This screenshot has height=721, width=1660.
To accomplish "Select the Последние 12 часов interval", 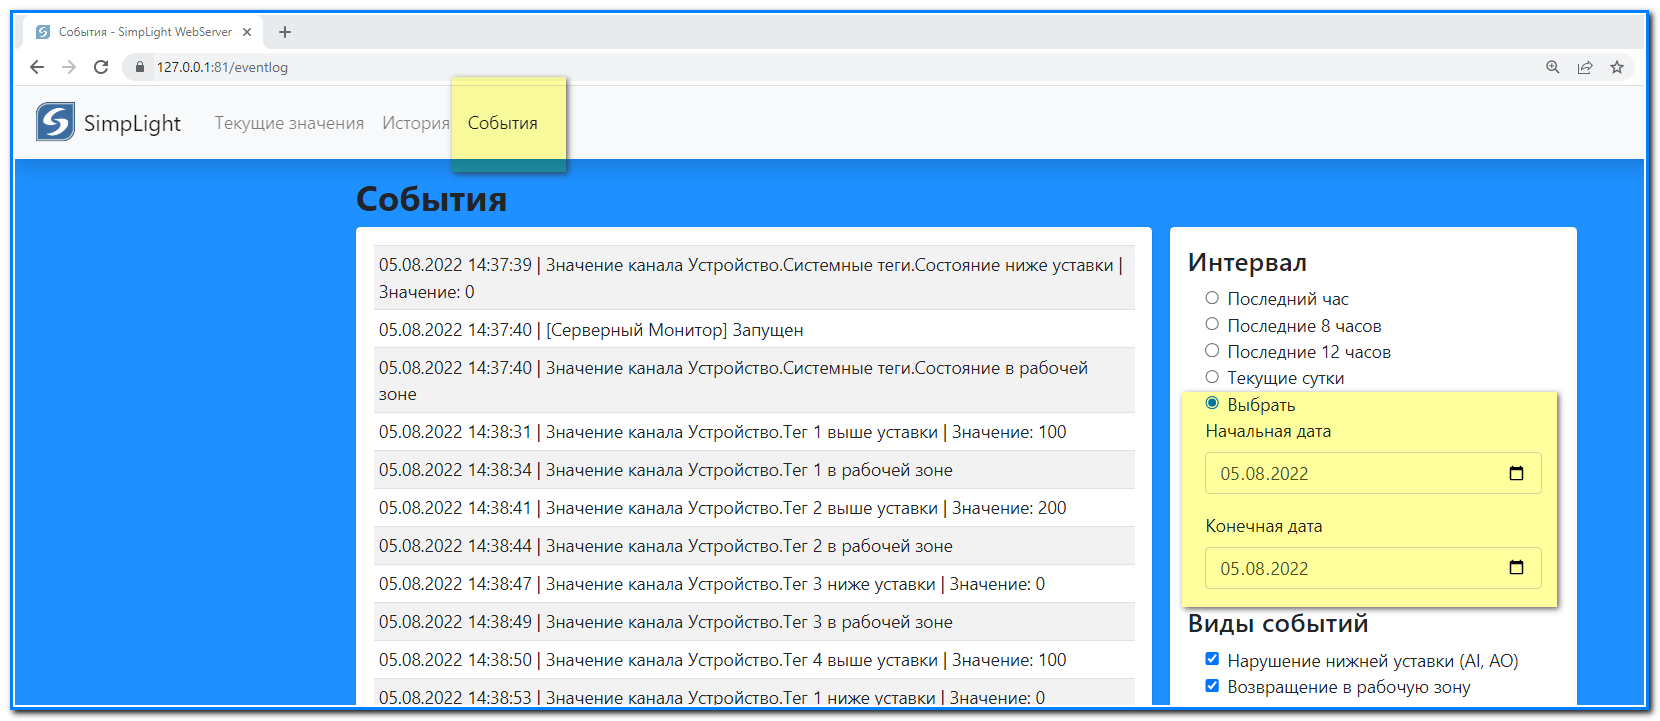I will tap(1212, 350).
